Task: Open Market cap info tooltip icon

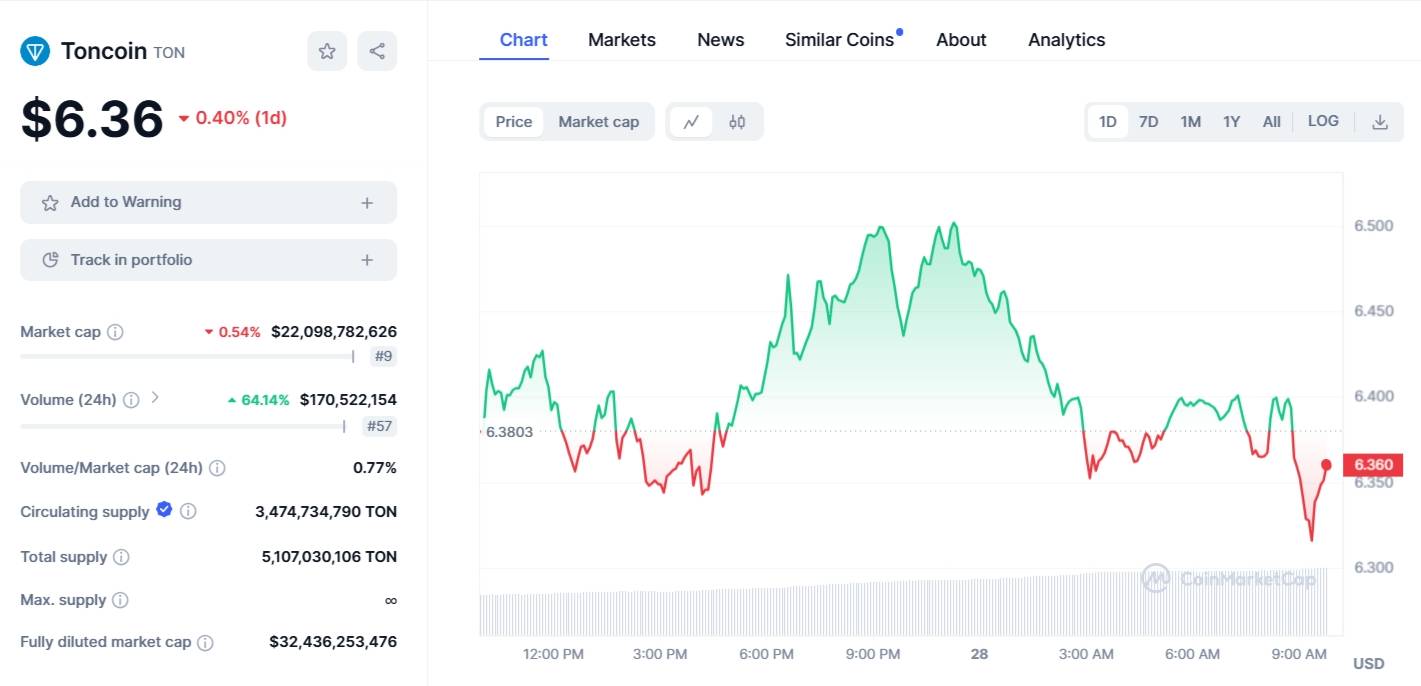Action: coord(115,332)
